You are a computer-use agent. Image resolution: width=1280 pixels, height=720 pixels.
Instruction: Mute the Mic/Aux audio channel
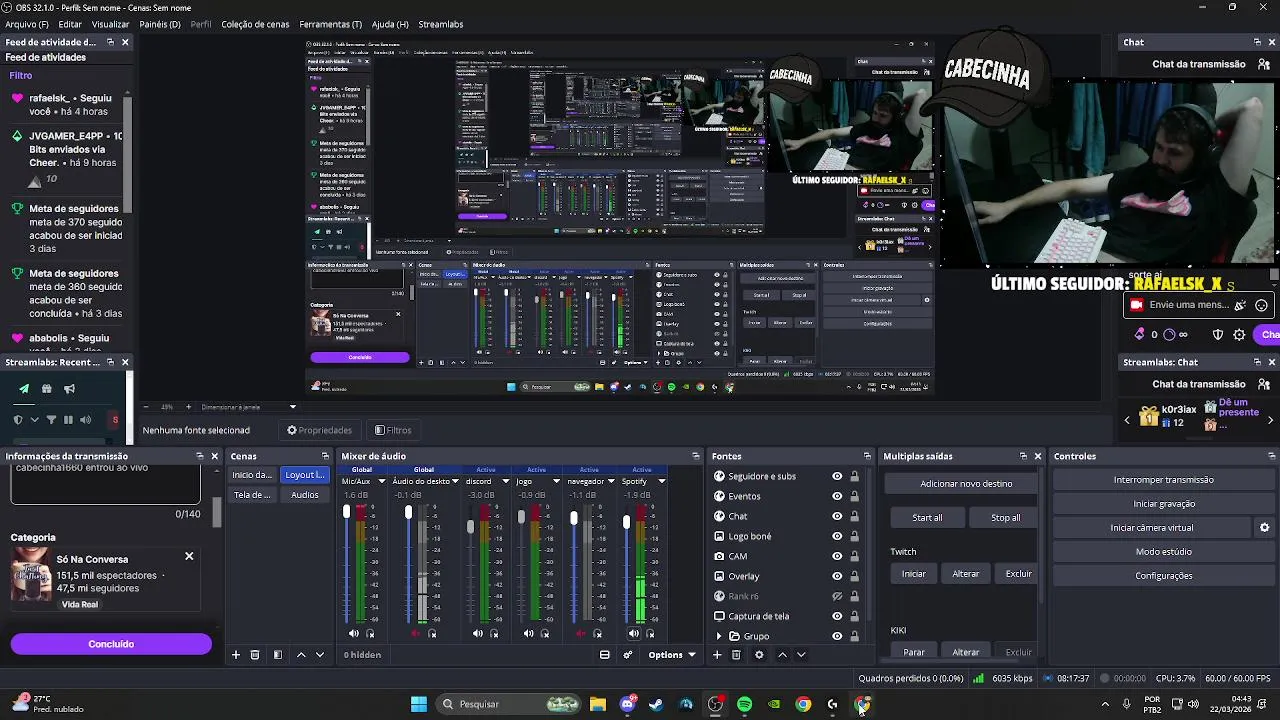(x=353, y=633)
